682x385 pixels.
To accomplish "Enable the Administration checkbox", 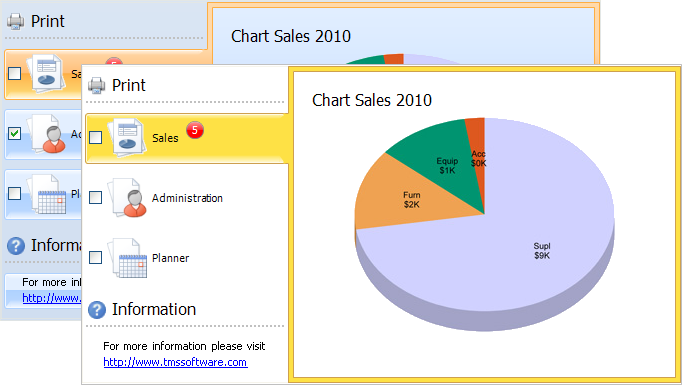I will (x=95, y=198).
